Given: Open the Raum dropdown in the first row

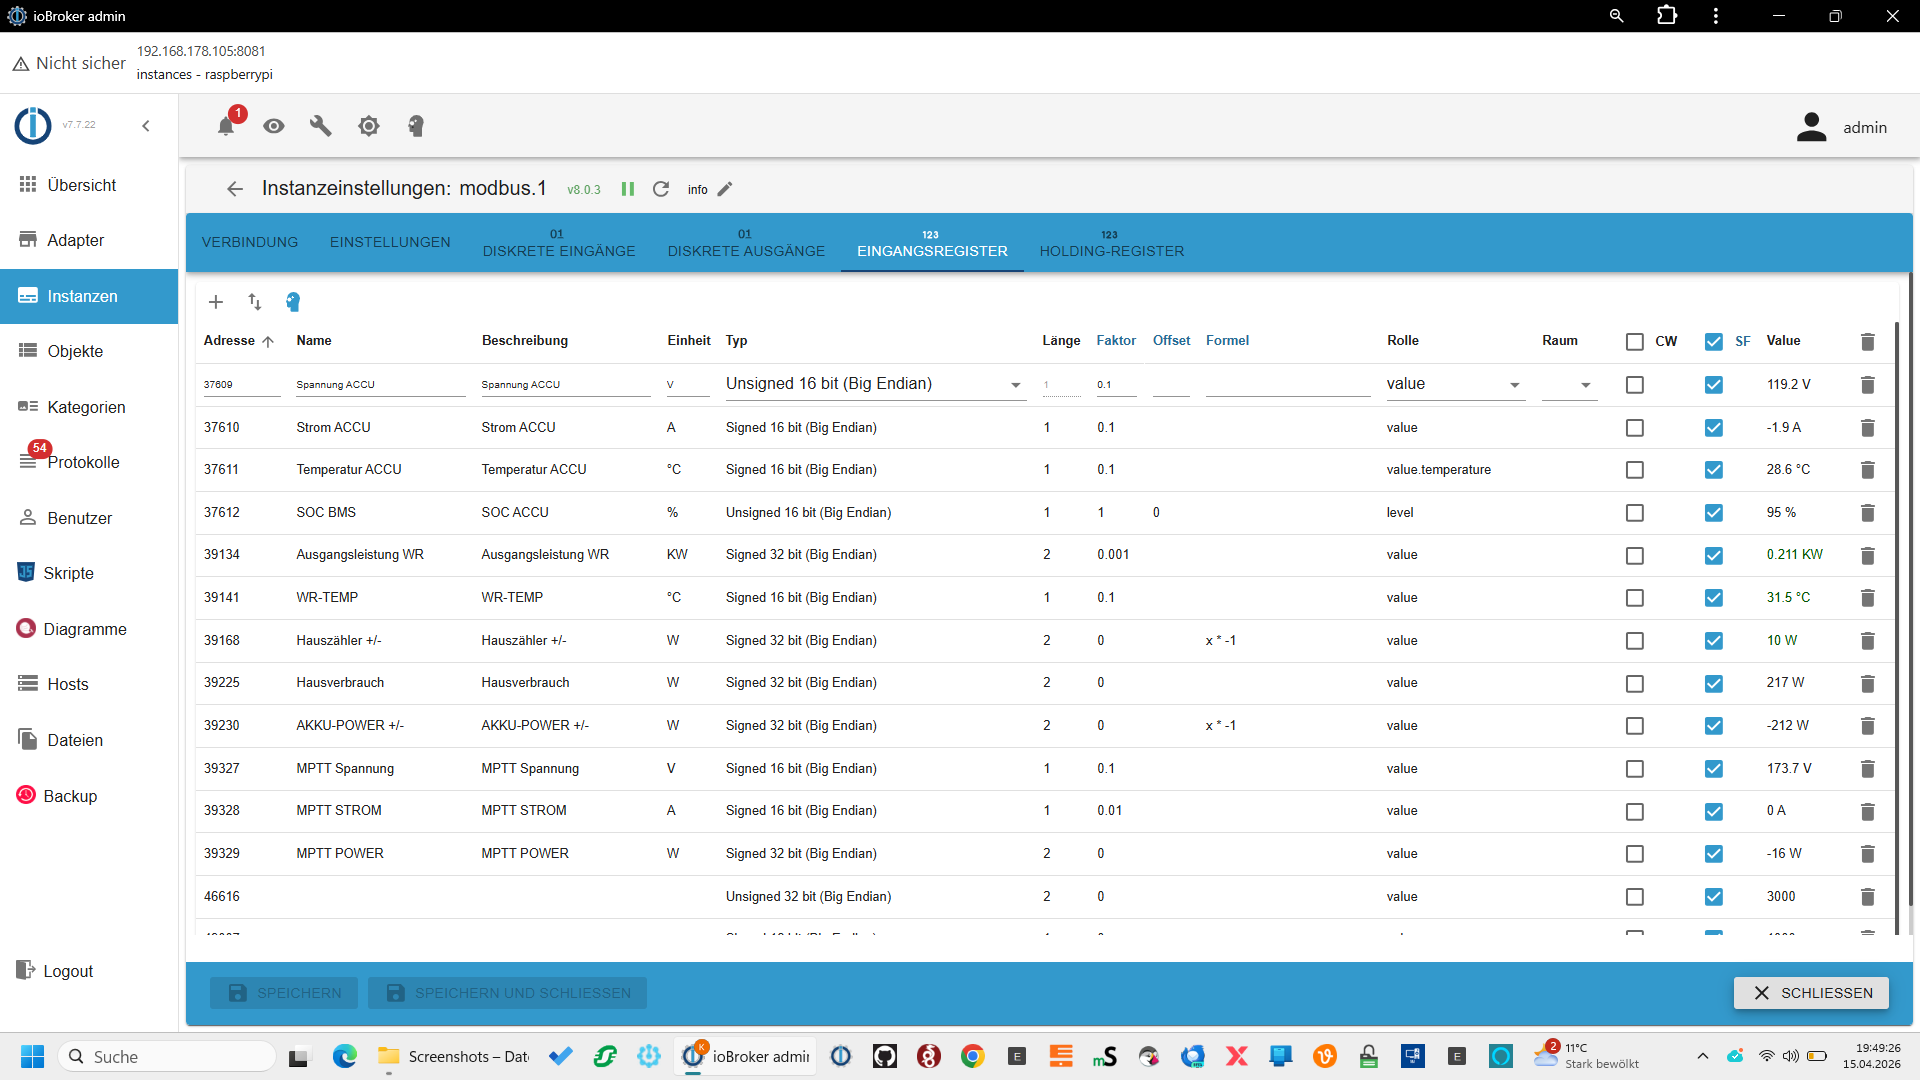Looking at the screenshot, I should click(1569, 385).
